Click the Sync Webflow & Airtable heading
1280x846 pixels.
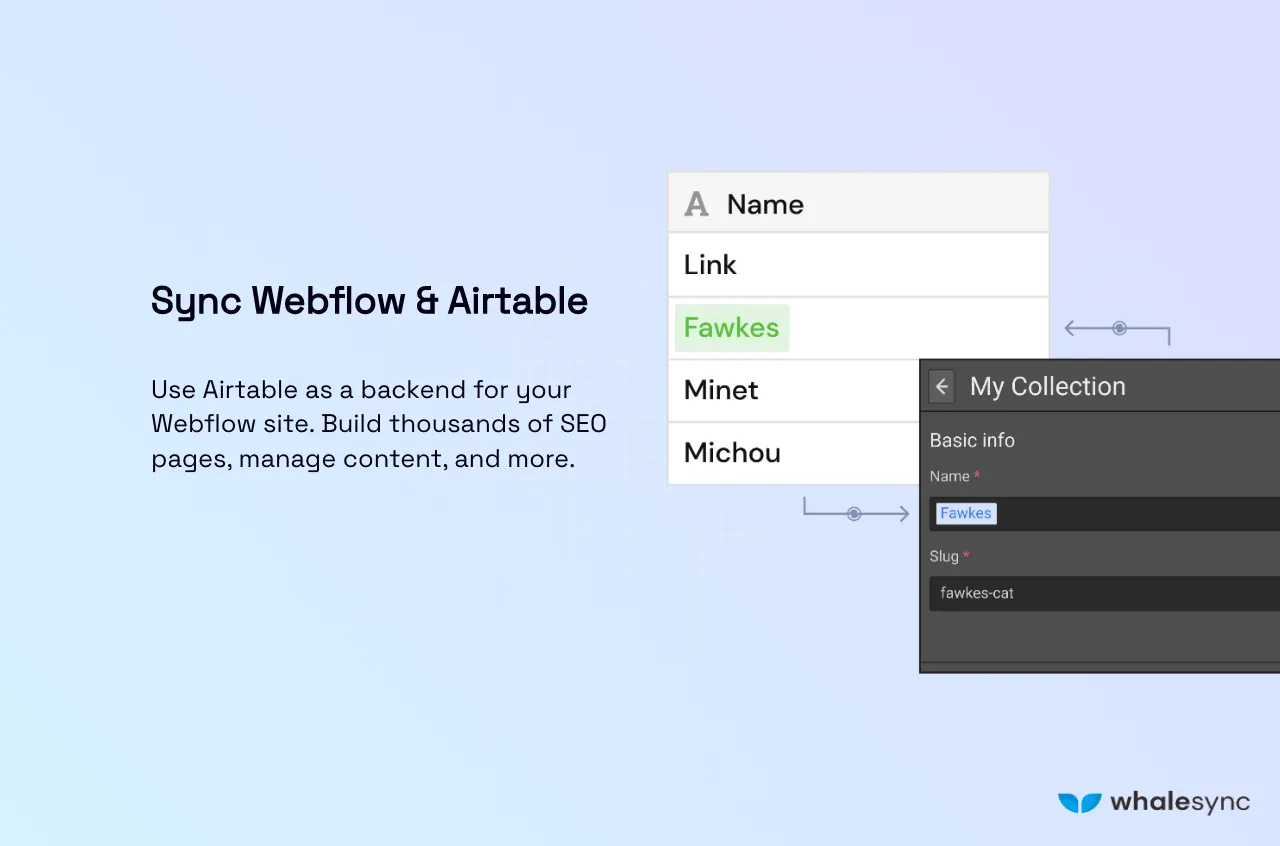[369, 301]
